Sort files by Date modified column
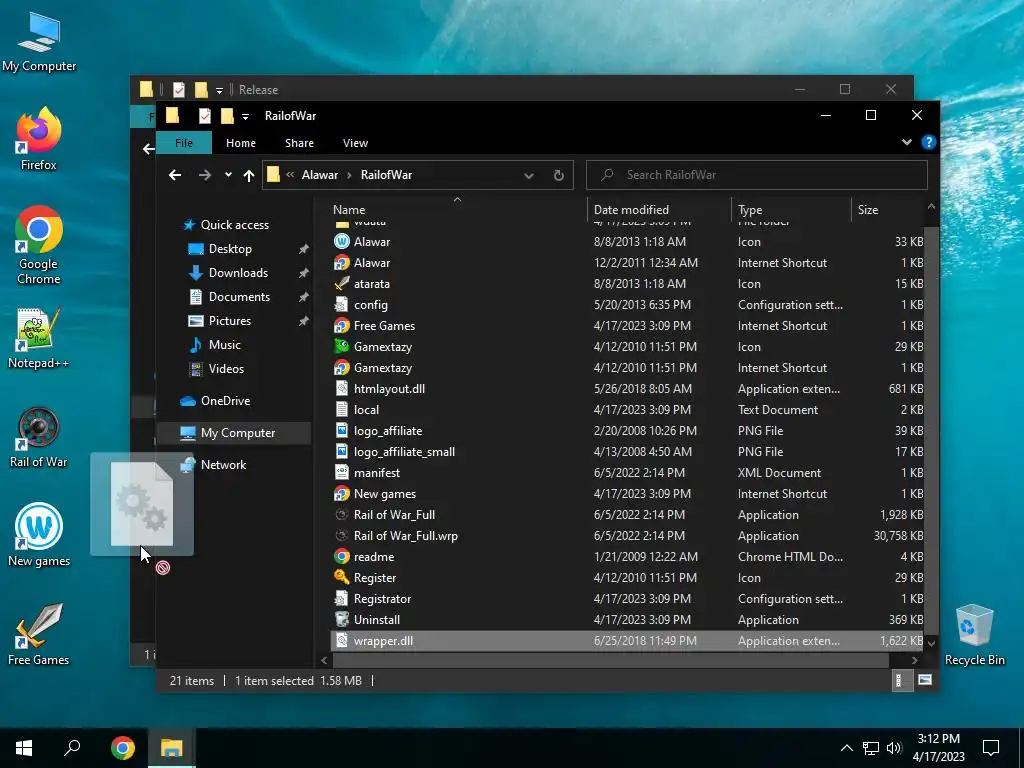The height and width of the screenshot is (768, 1024). (658, 210)
